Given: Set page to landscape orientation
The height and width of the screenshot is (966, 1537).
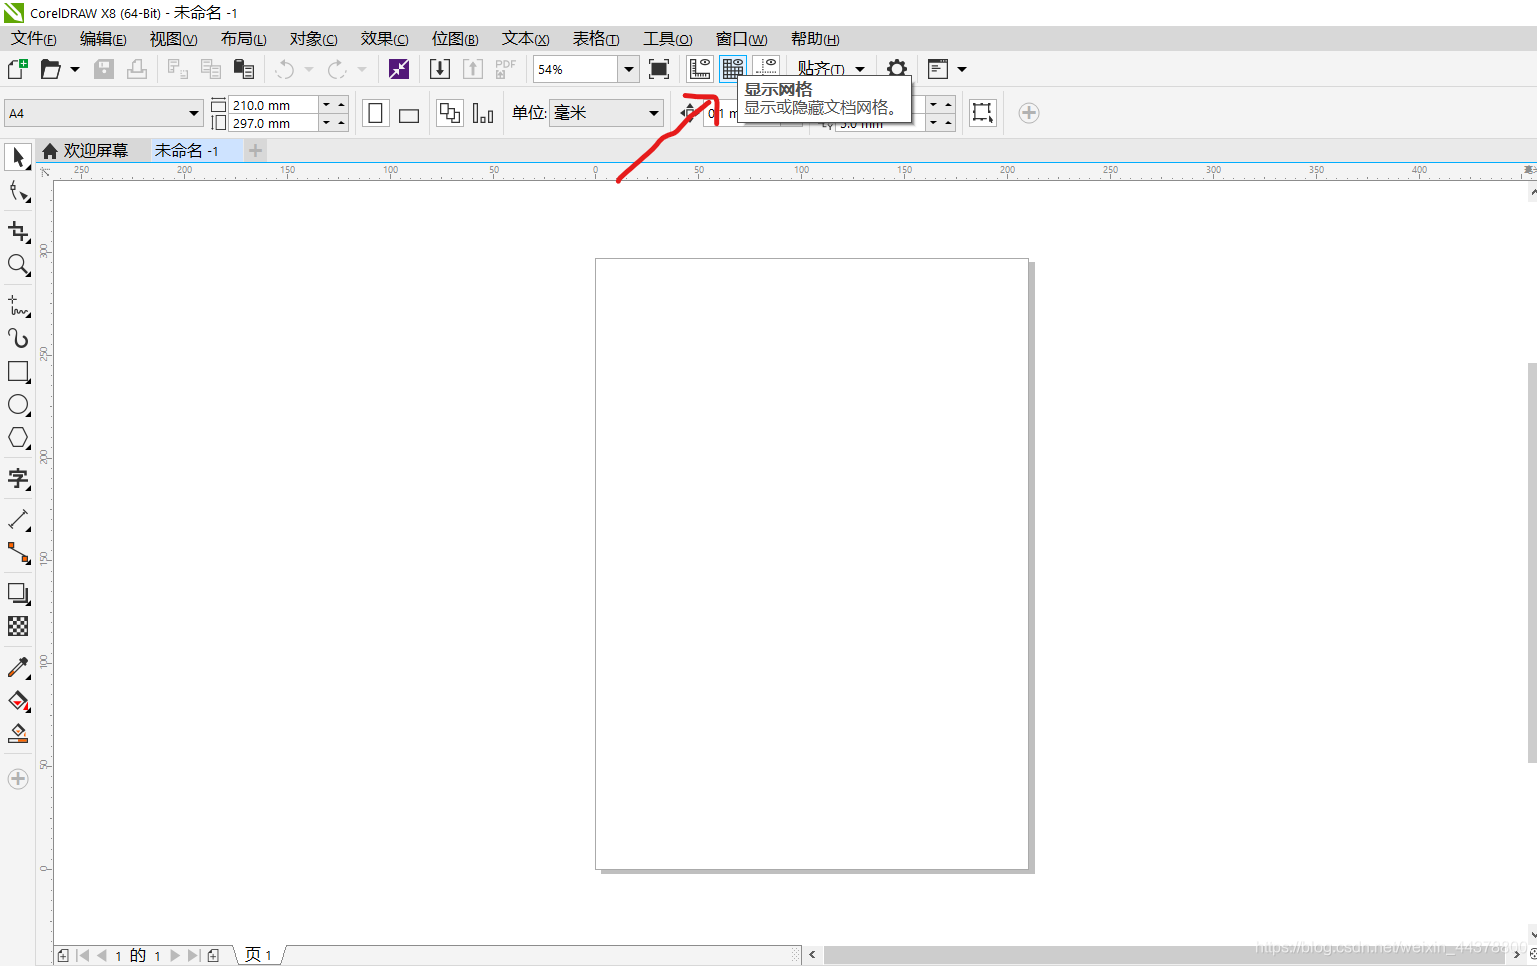Looking at the screenshot, I should click(409, 113).
